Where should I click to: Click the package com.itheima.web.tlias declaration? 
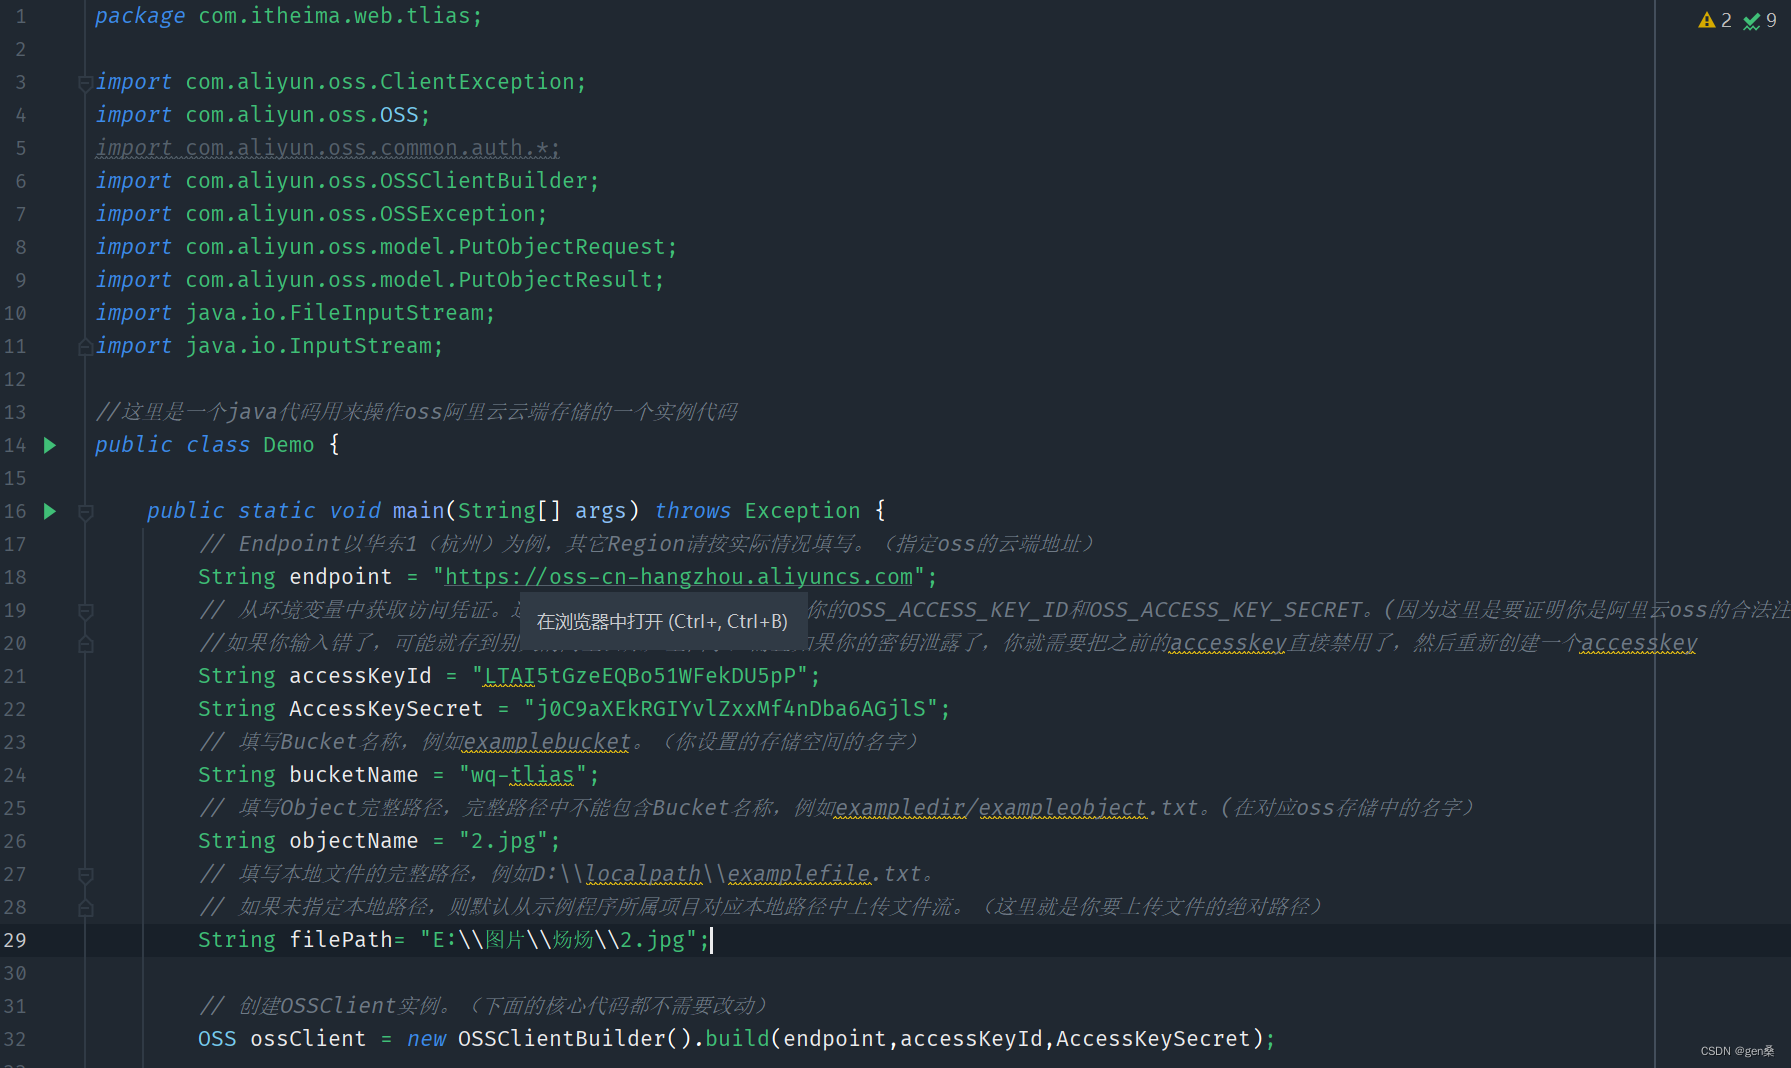click(288, 16)
